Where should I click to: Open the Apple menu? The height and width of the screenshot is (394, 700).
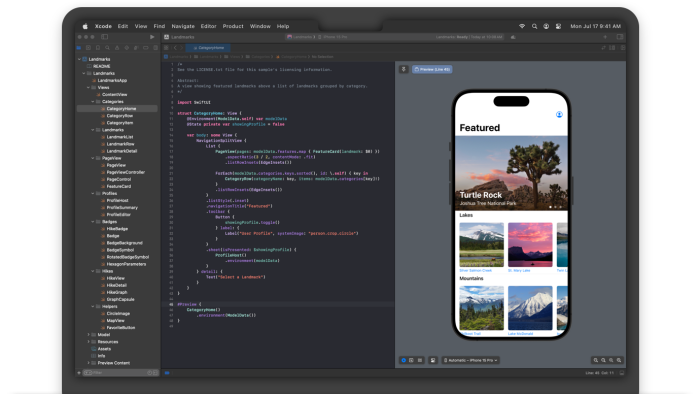tap(85, 26)
